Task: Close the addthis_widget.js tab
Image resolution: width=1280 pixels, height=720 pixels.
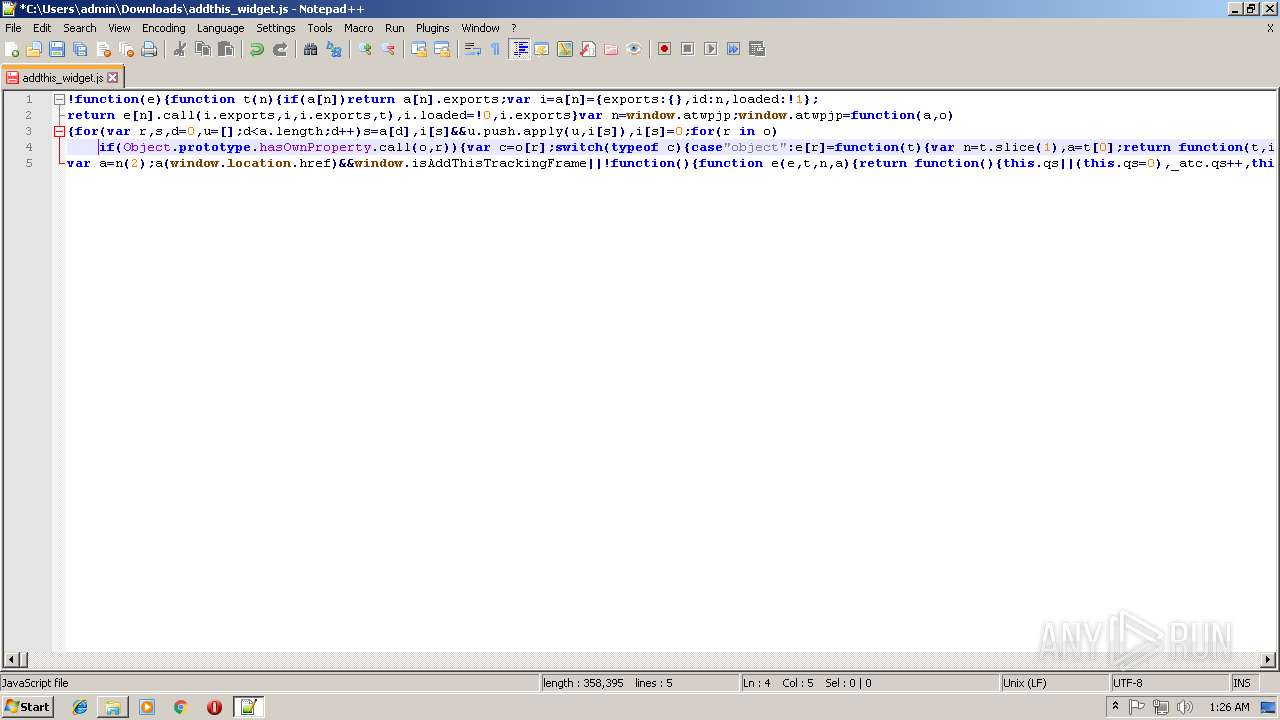Action: (113, 77)
